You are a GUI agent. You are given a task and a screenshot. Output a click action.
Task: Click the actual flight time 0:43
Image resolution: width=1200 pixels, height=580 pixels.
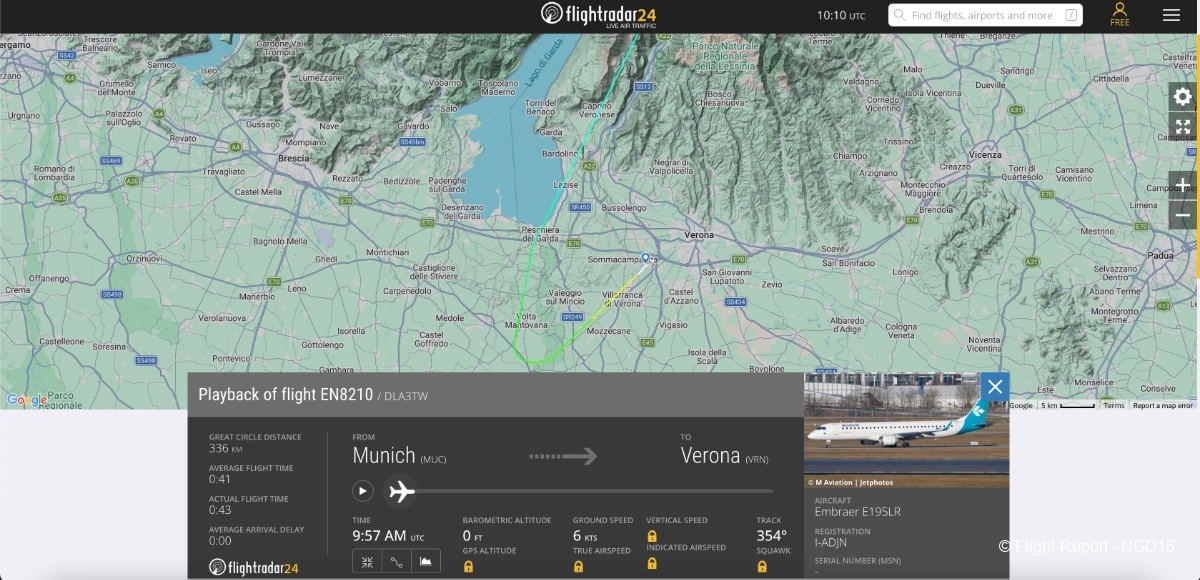220,510
